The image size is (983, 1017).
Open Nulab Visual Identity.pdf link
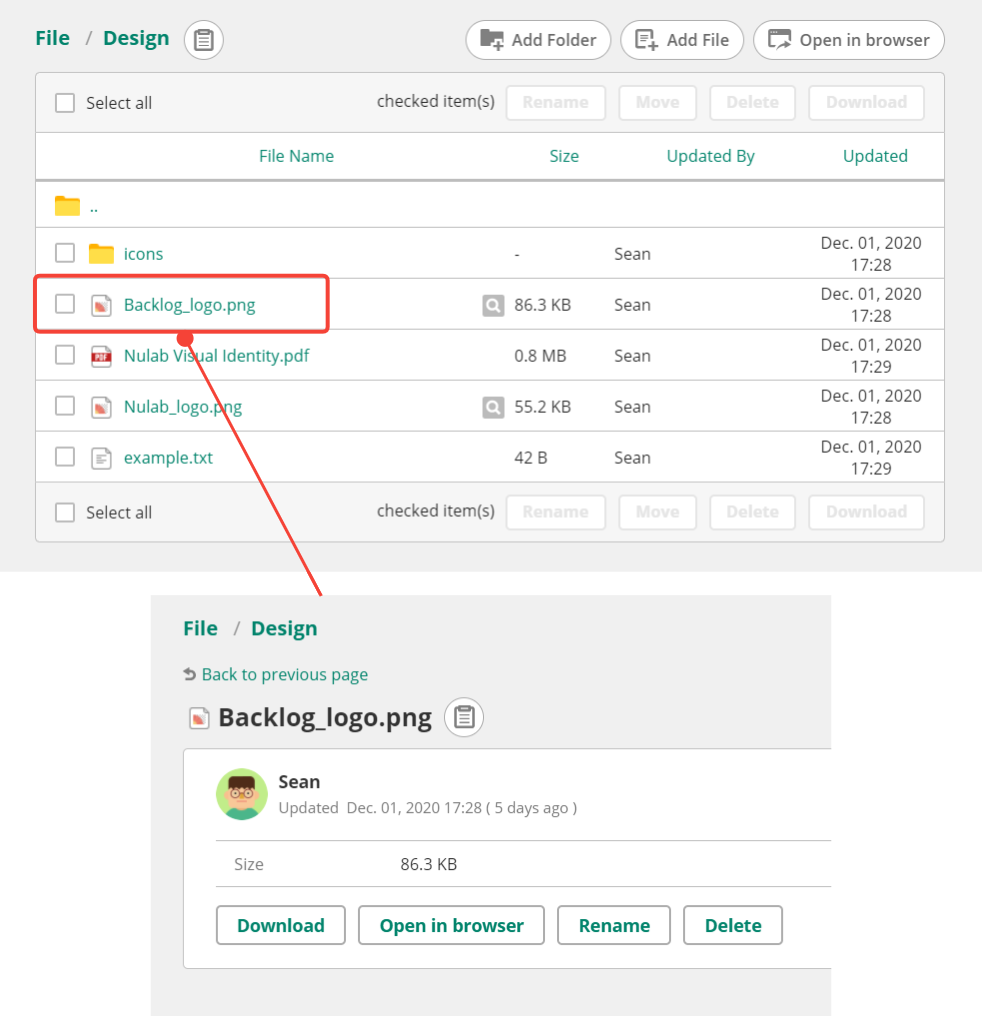[217, 356]
